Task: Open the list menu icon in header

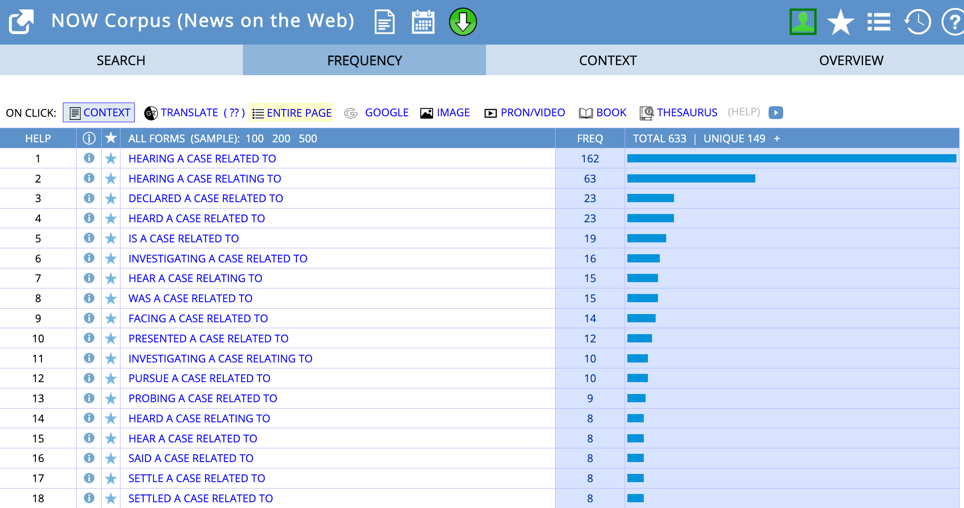Action: pos(879,23)
